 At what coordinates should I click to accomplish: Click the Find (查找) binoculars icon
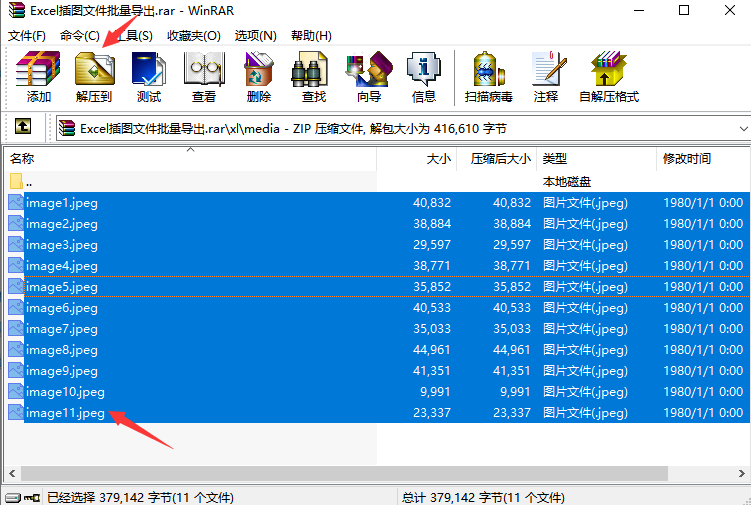(309, 69)
